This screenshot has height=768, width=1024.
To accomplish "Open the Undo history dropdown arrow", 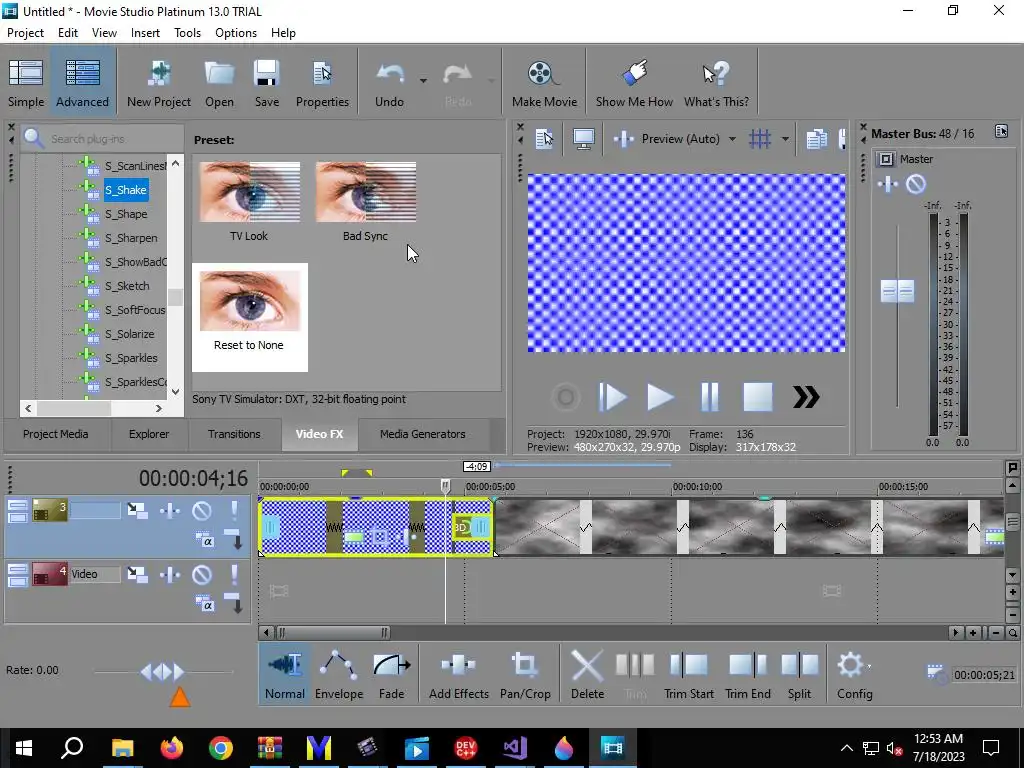I will [423, 81].
